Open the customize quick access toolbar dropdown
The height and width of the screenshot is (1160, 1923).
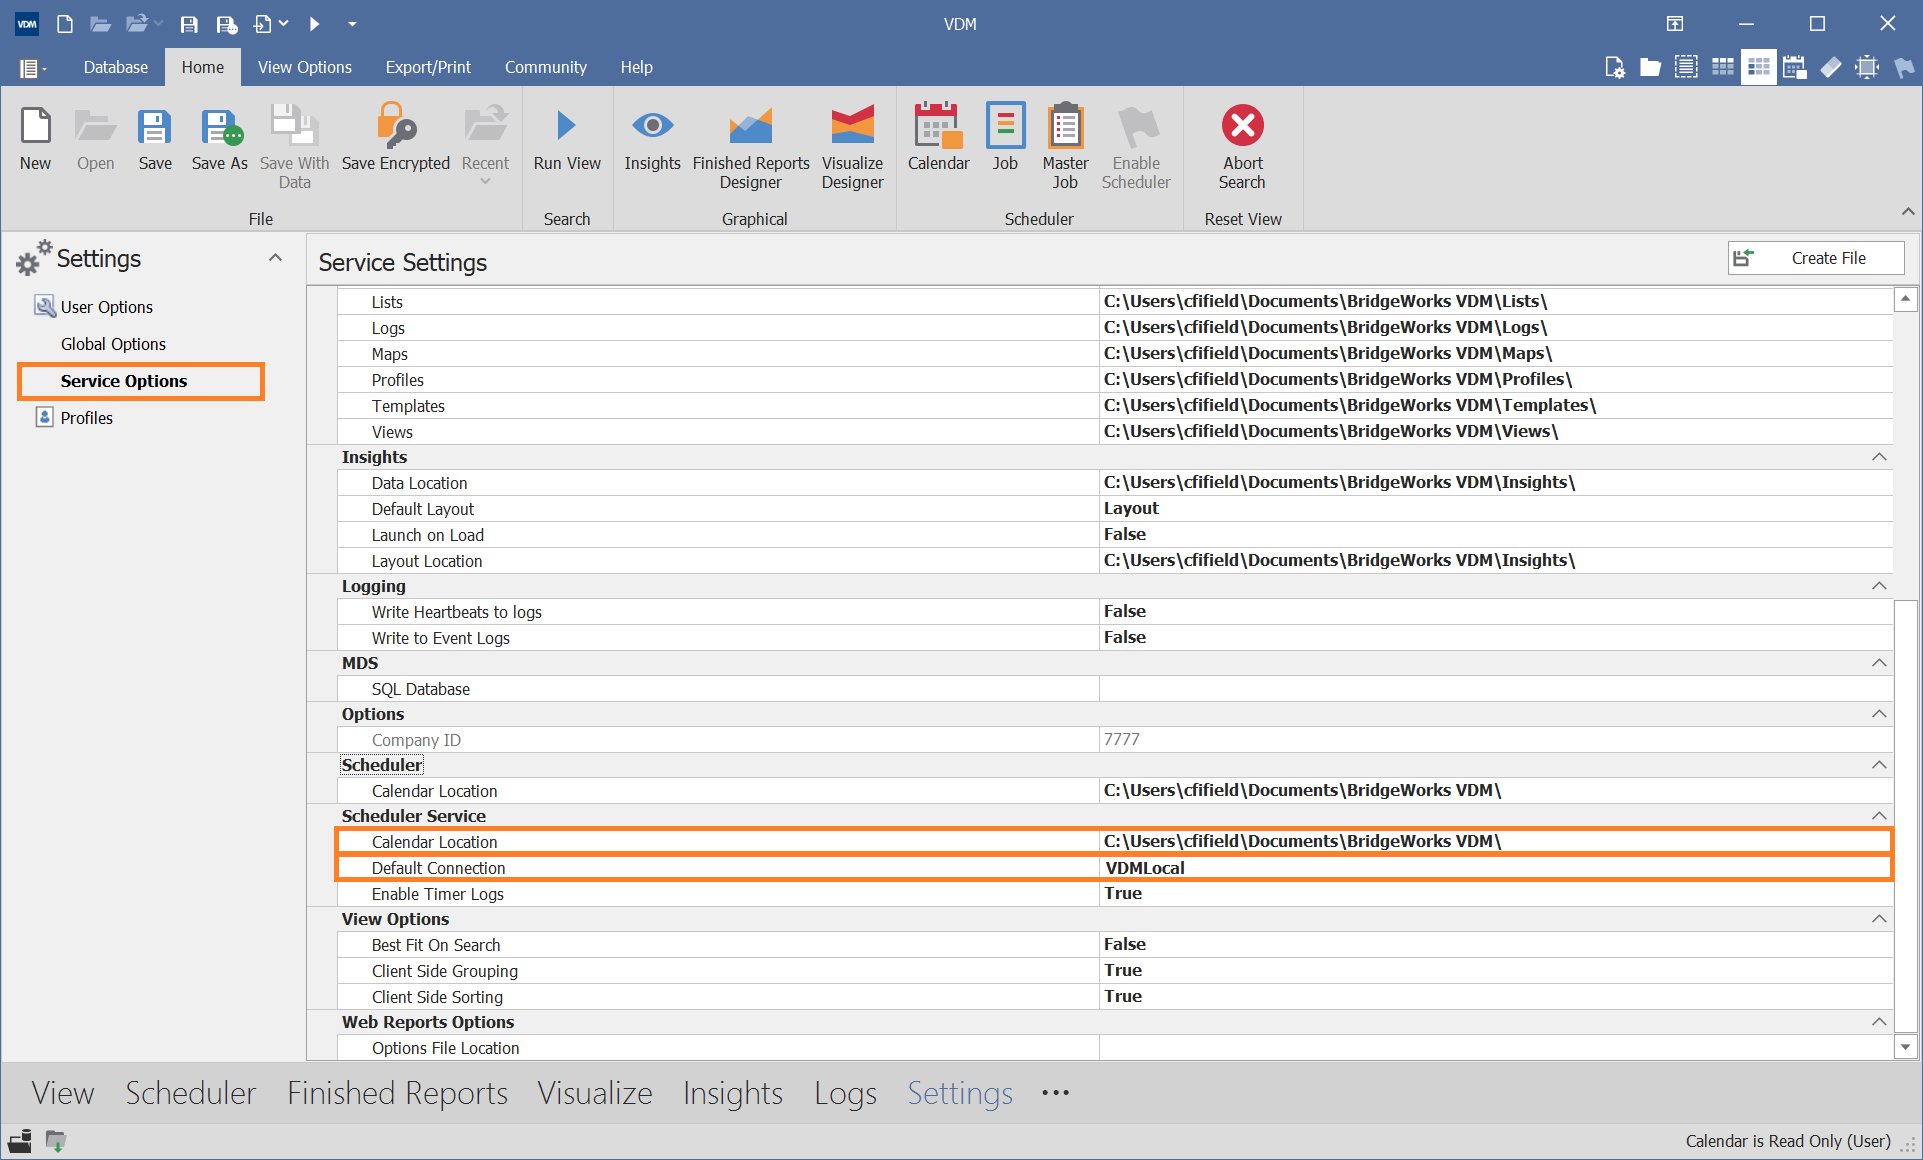click(352, 23)
